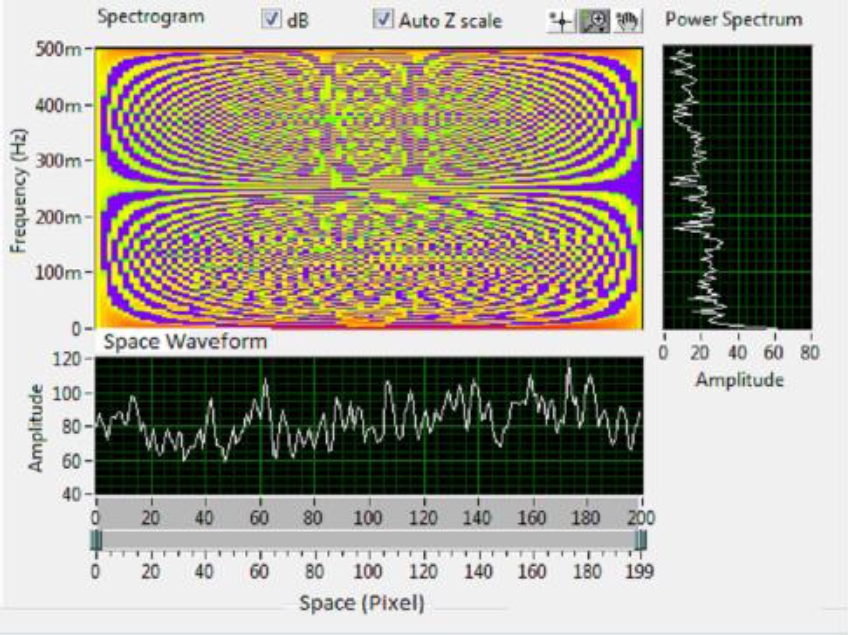Screen dimensions: 848x635
Task: Select the pan hand tool
Action: [x=626, y=20]
